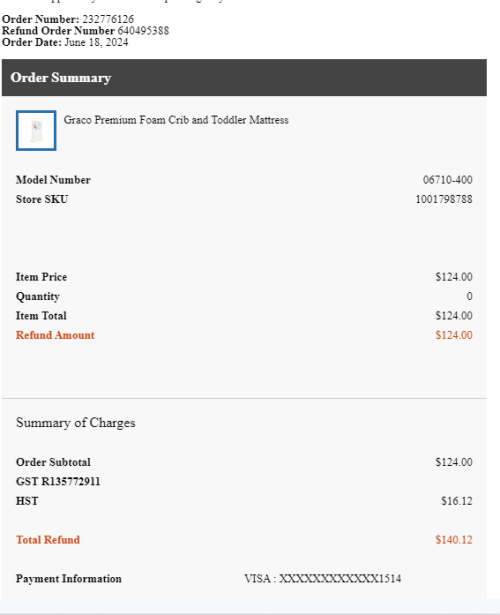The image size is (500, 615).
Task: Click the Quantity value 0
Action: click(469, 297)
